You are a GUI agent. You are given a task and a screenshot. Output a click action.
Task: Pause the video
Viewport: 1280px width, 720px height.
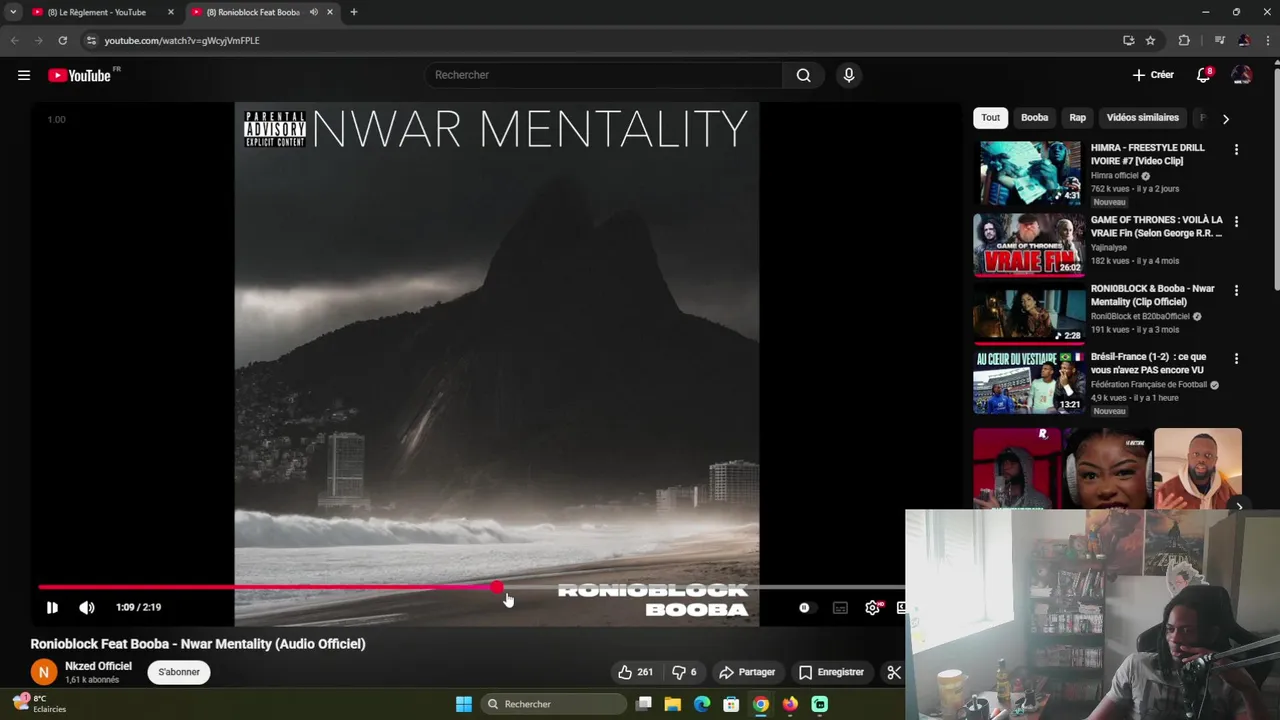[x=52, y=607]
